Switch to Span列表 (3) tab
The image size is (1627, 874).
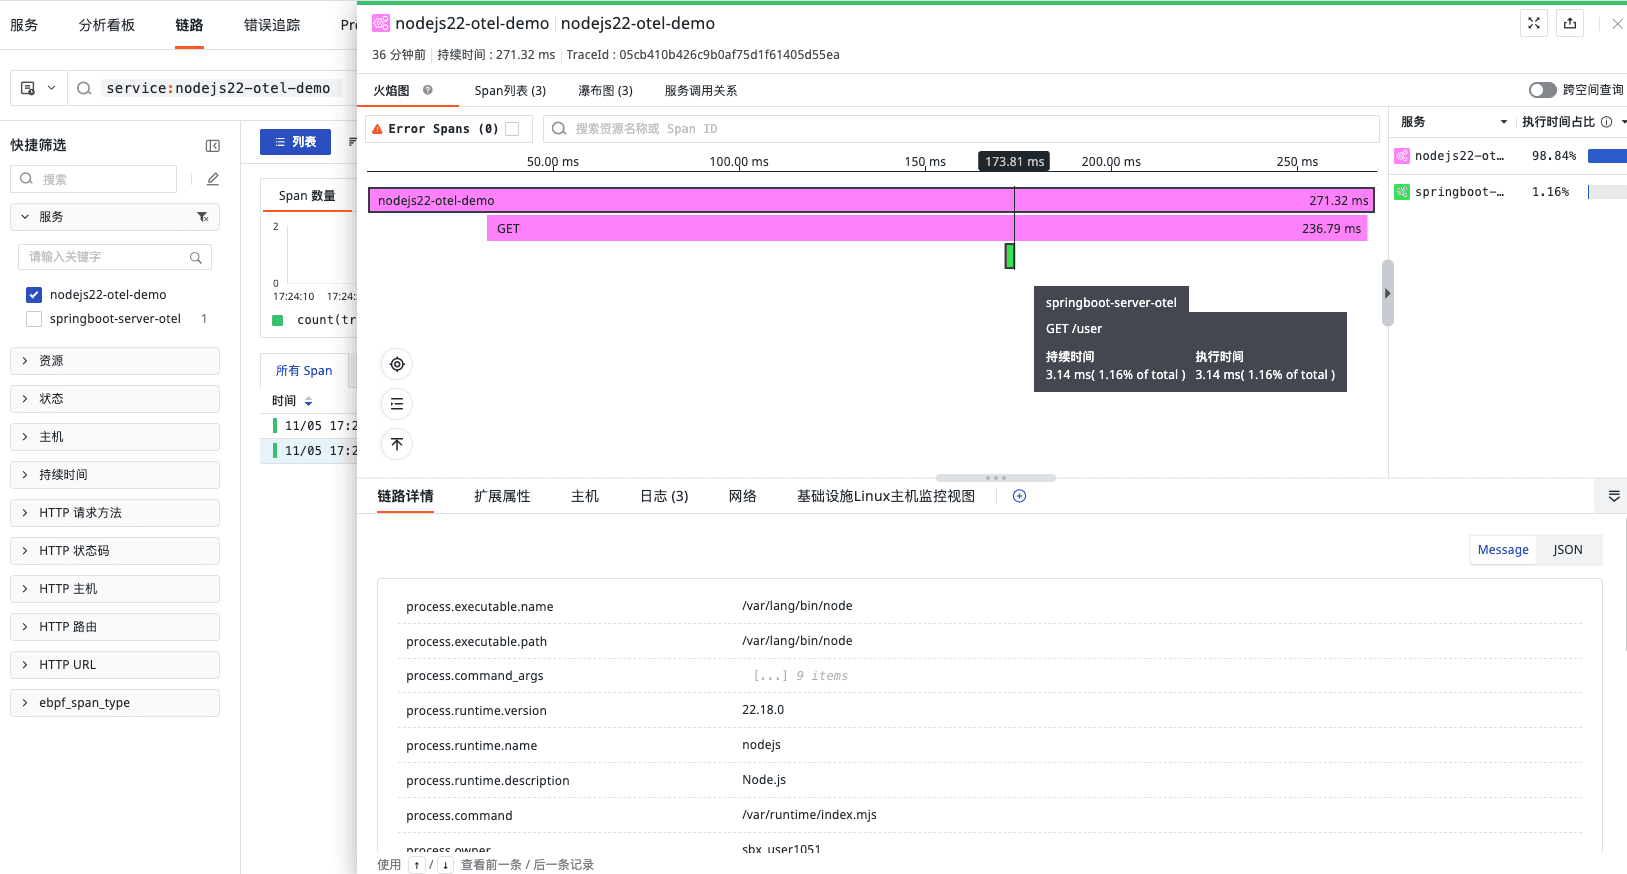pos(510,91)
